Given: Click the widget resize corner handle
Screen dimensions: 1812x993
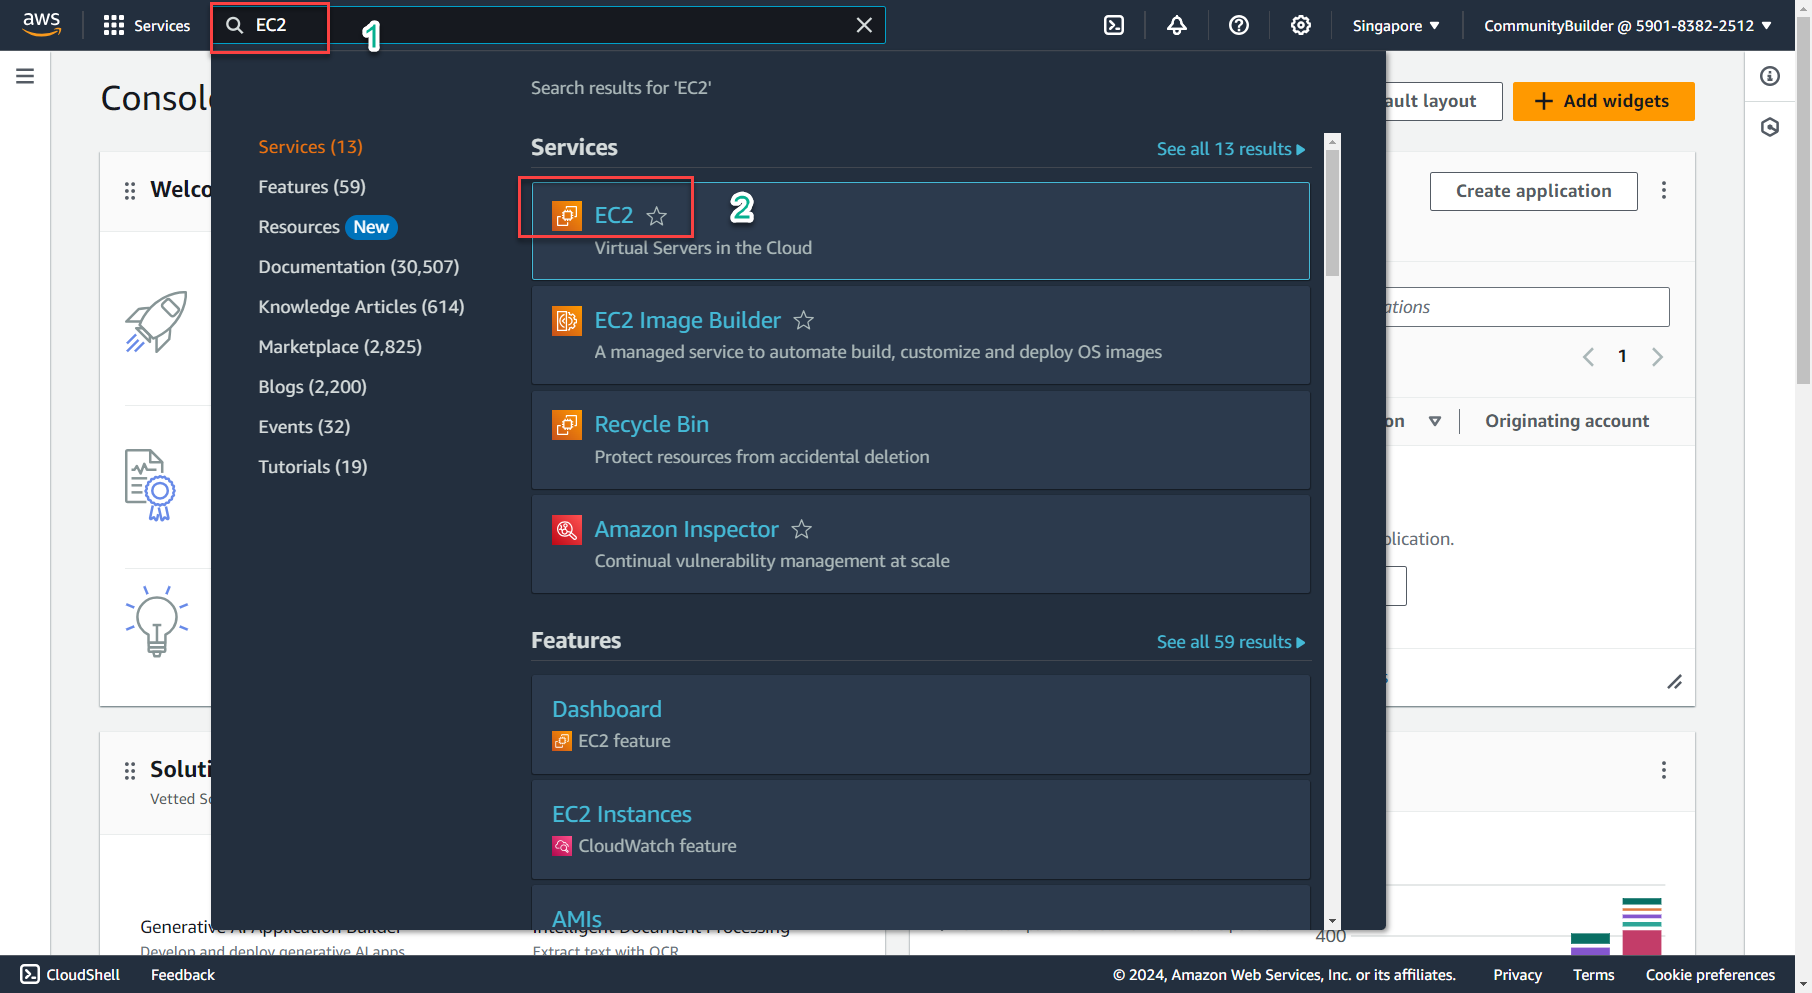Looking at the screenshot, I should coord(1675,682).
